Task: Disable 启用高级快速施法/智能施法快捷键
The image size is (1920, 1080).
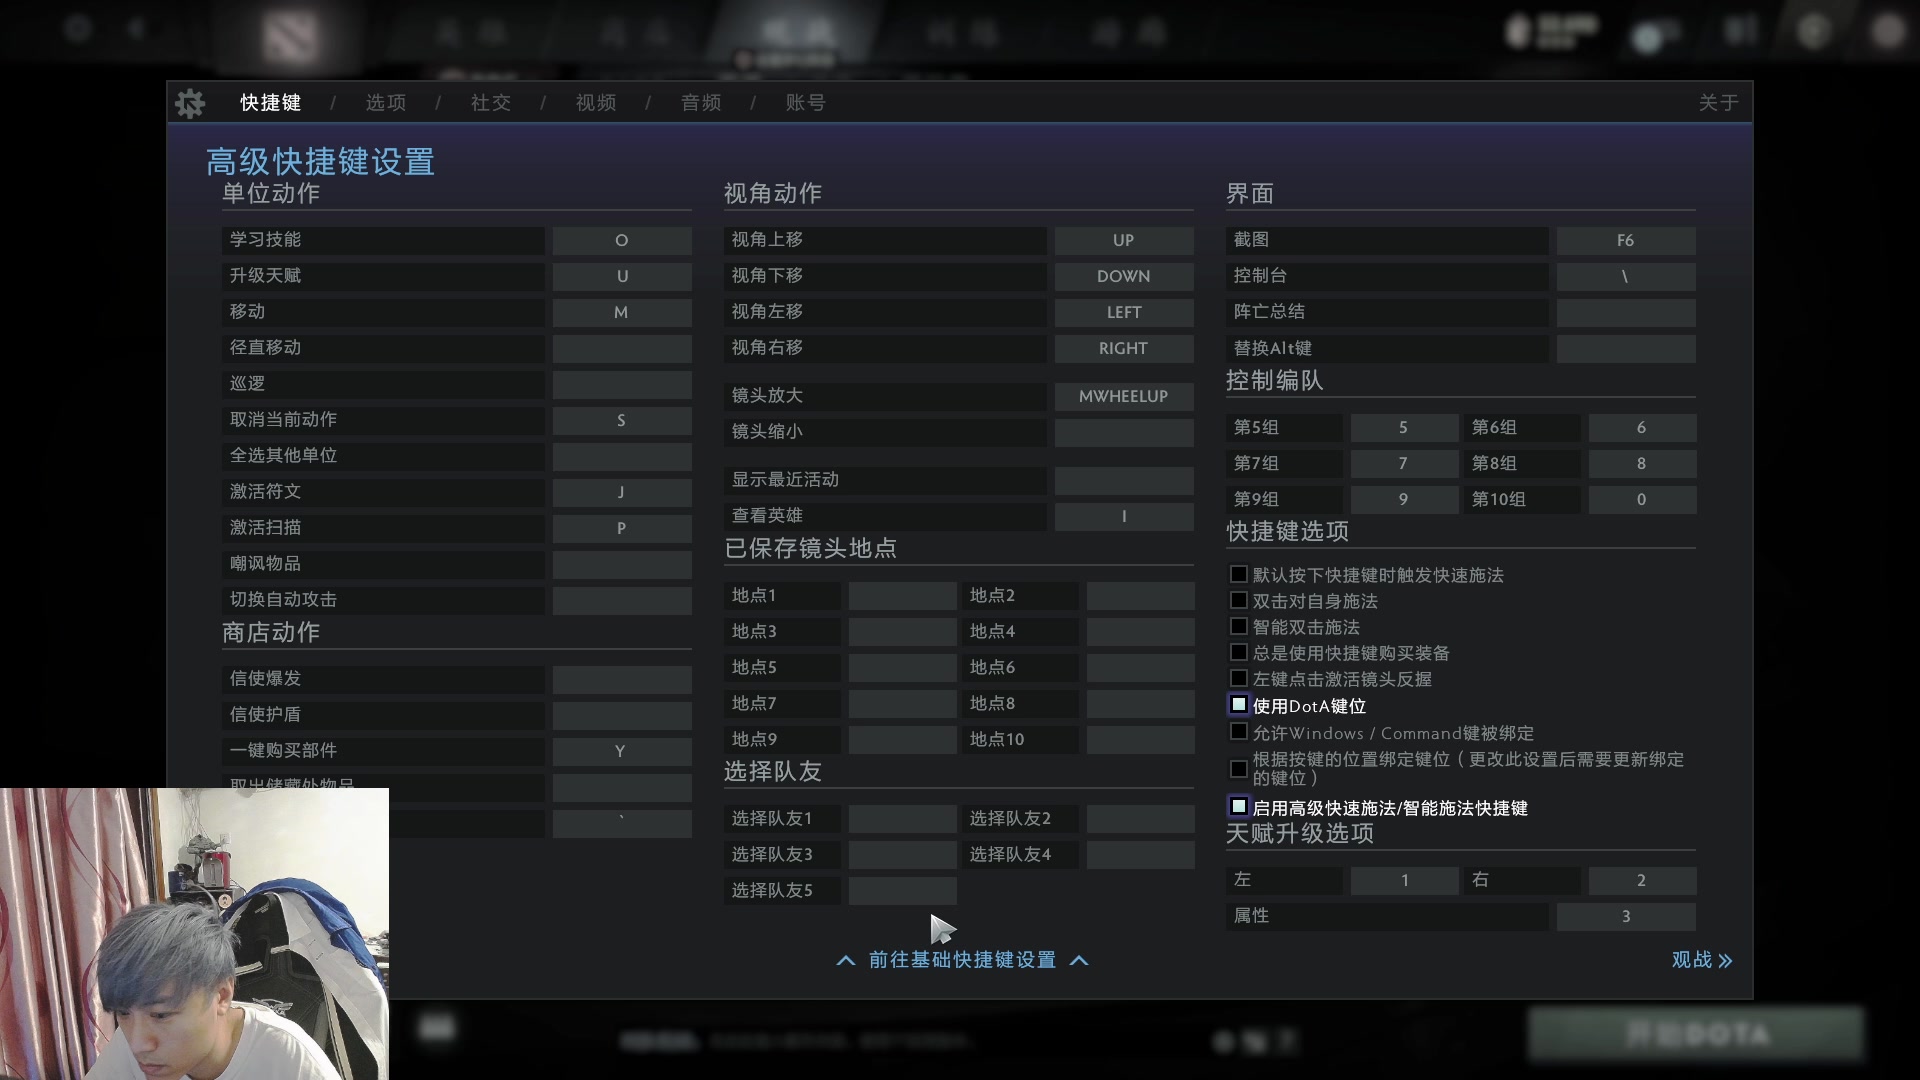Action: tap(1238, 805)
